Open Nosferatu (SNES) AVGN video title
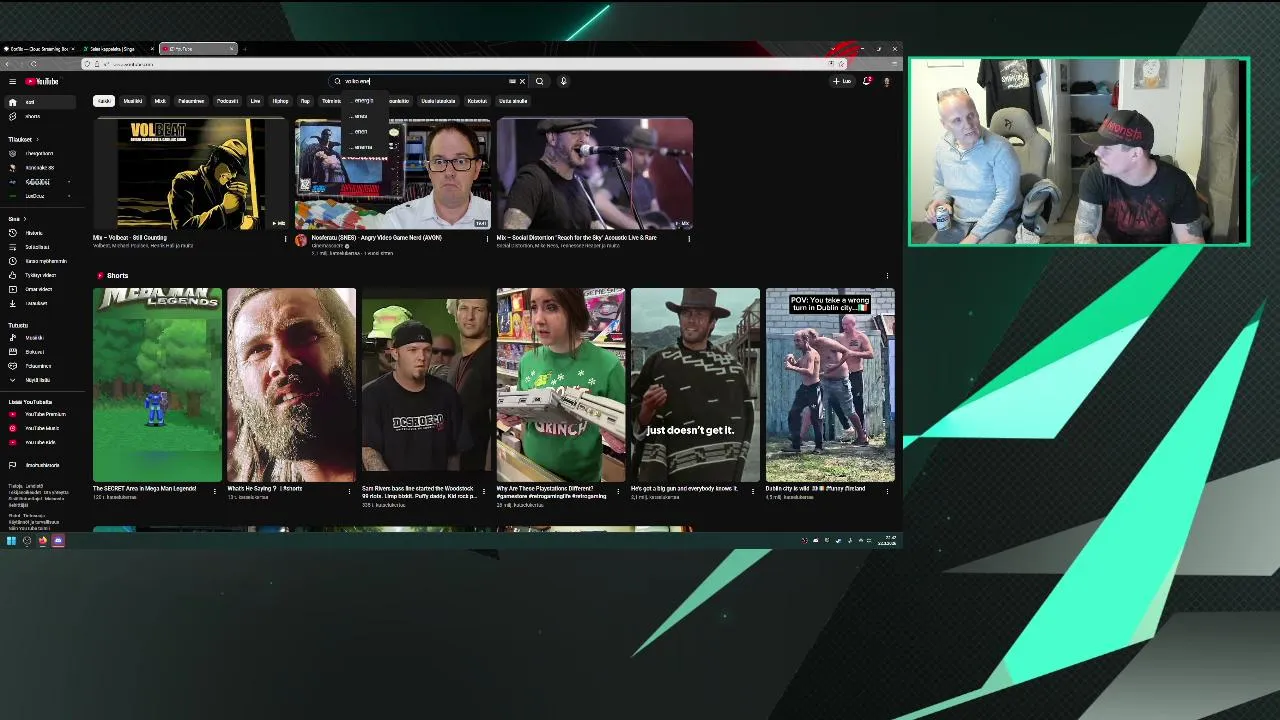Screen dimensions: 1280x720 coord(376,238)
